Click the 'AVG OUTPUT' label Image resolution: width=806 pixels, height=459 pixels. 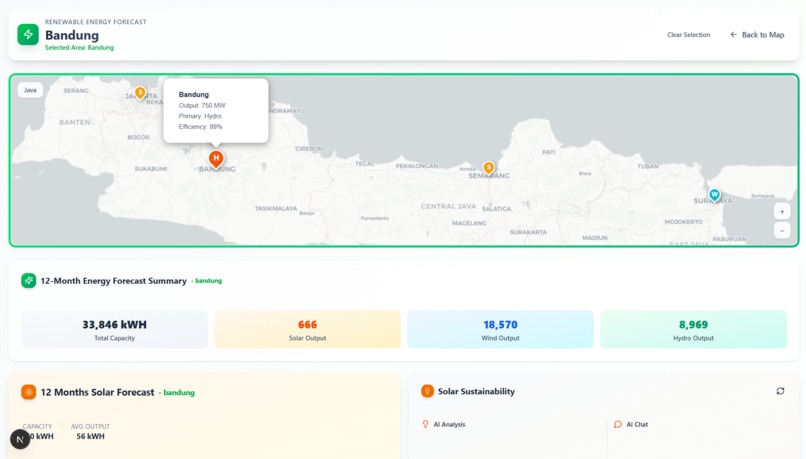(90, 427)
